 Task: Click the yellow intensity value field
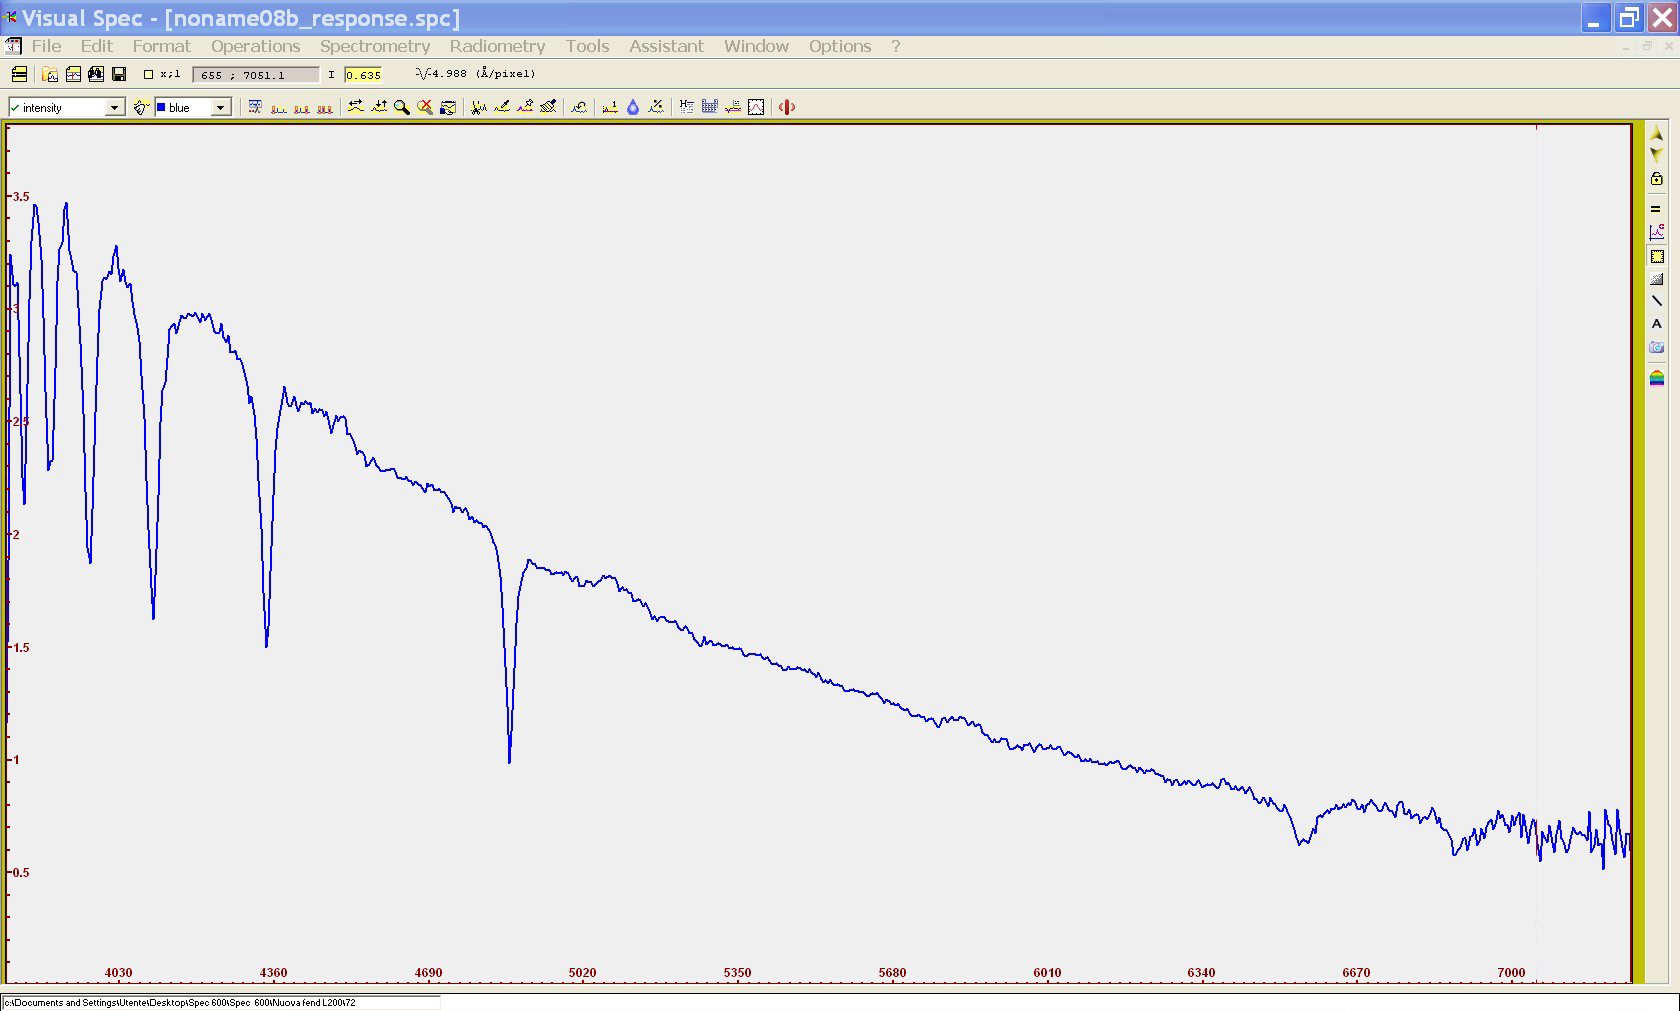(362, 75)
